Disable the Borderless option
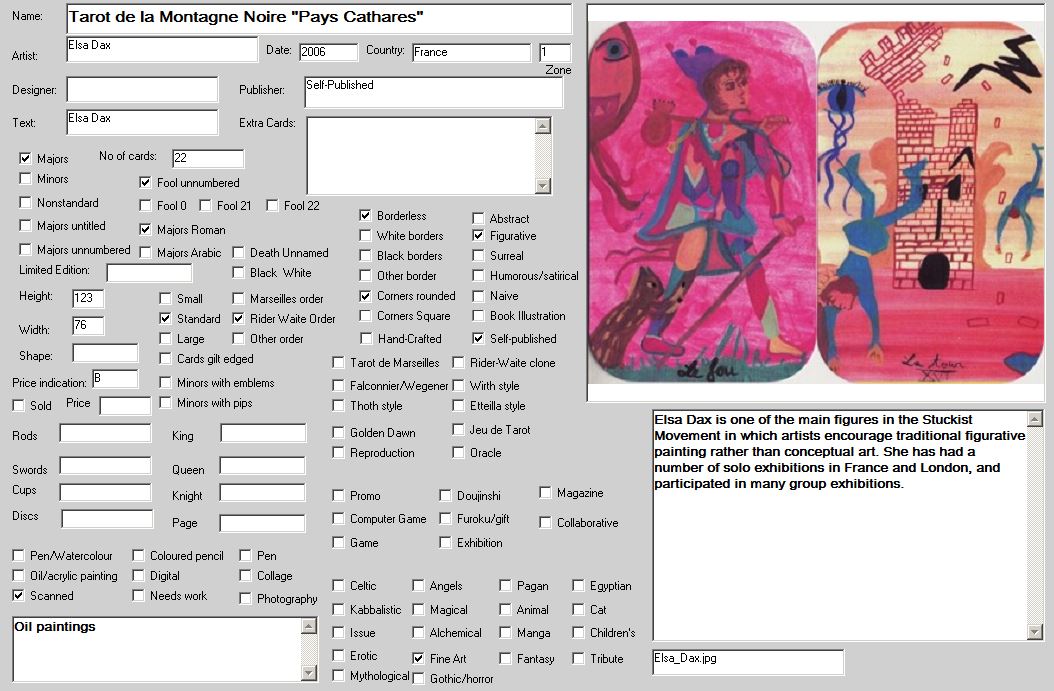1054x691 pixels. (x=366, y=216)
